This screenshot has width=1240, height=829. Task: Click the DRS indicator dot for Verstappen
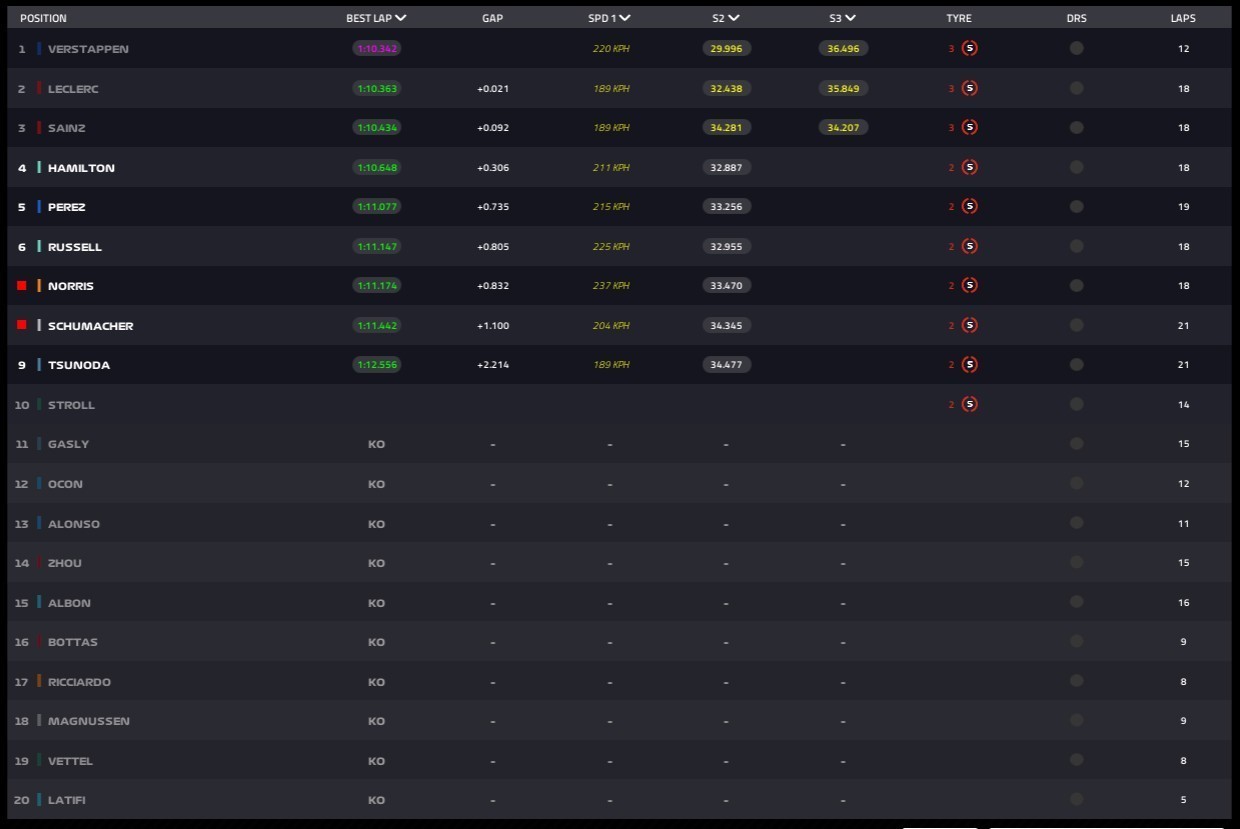(1076, 48)
